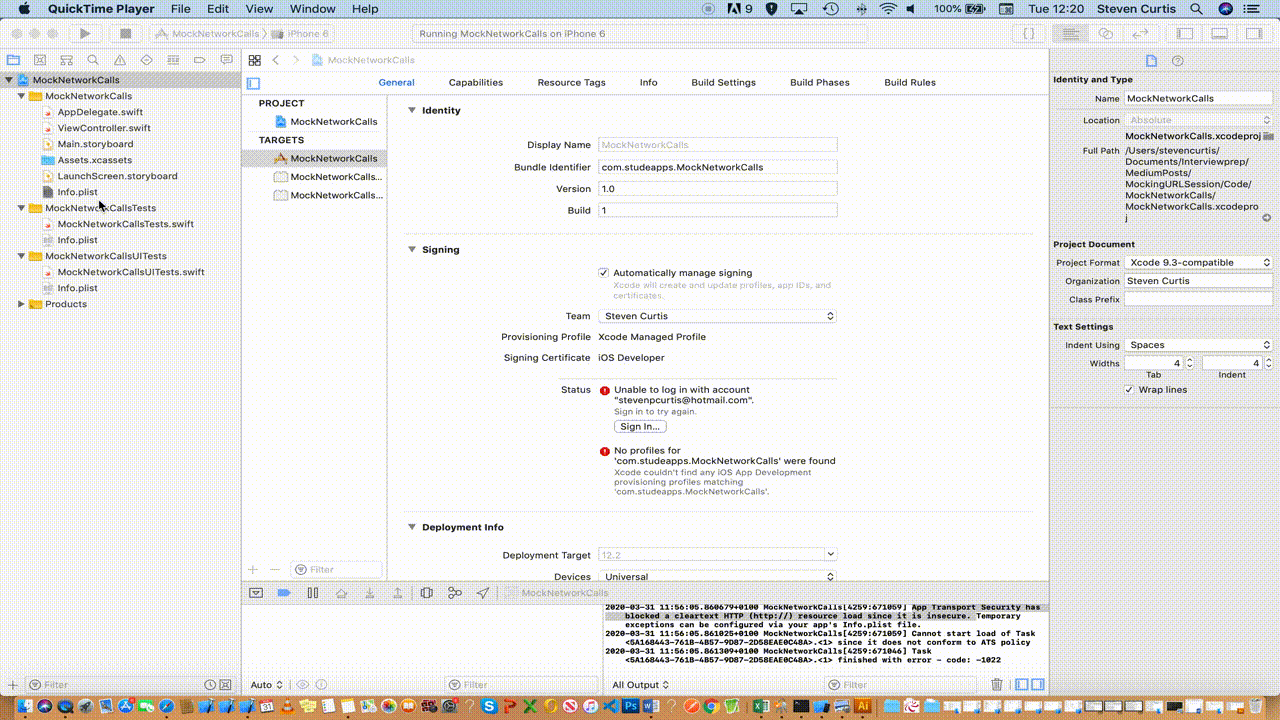Switch to the Version editor
Viewport: 1280px width, 720px height.
[1141, 33]
